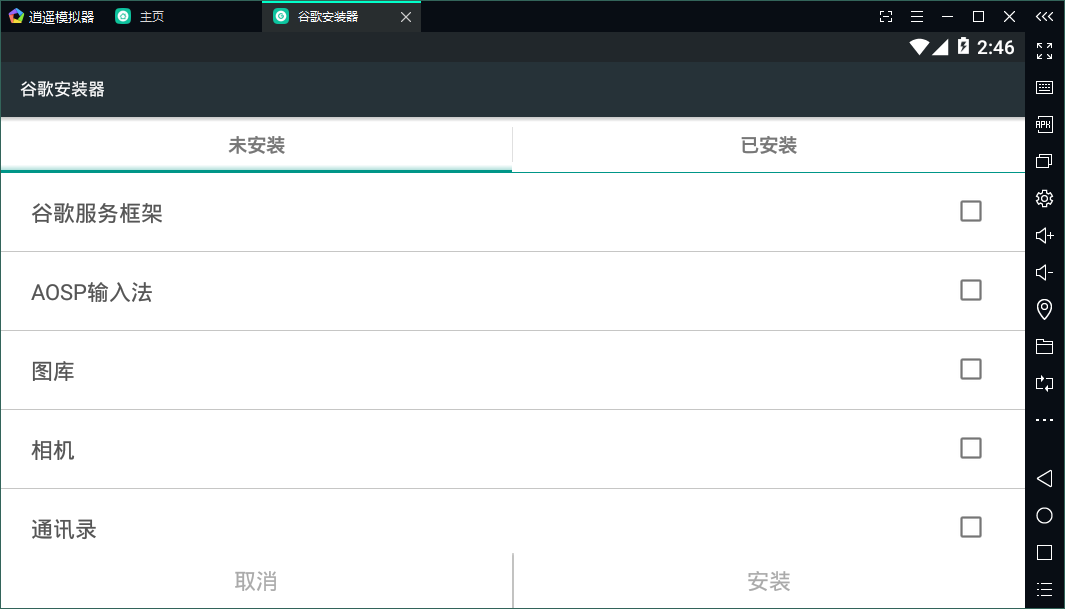This screenshot has height=609, width=1065.
Task: Increase volume with speaker plus icon
Action: (1045, 236)
